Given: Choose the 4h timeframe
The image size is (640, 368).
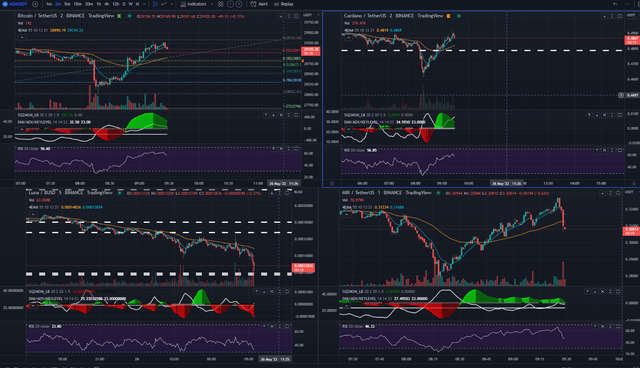Looking at the screenshot, I should [x=107, y=4].
